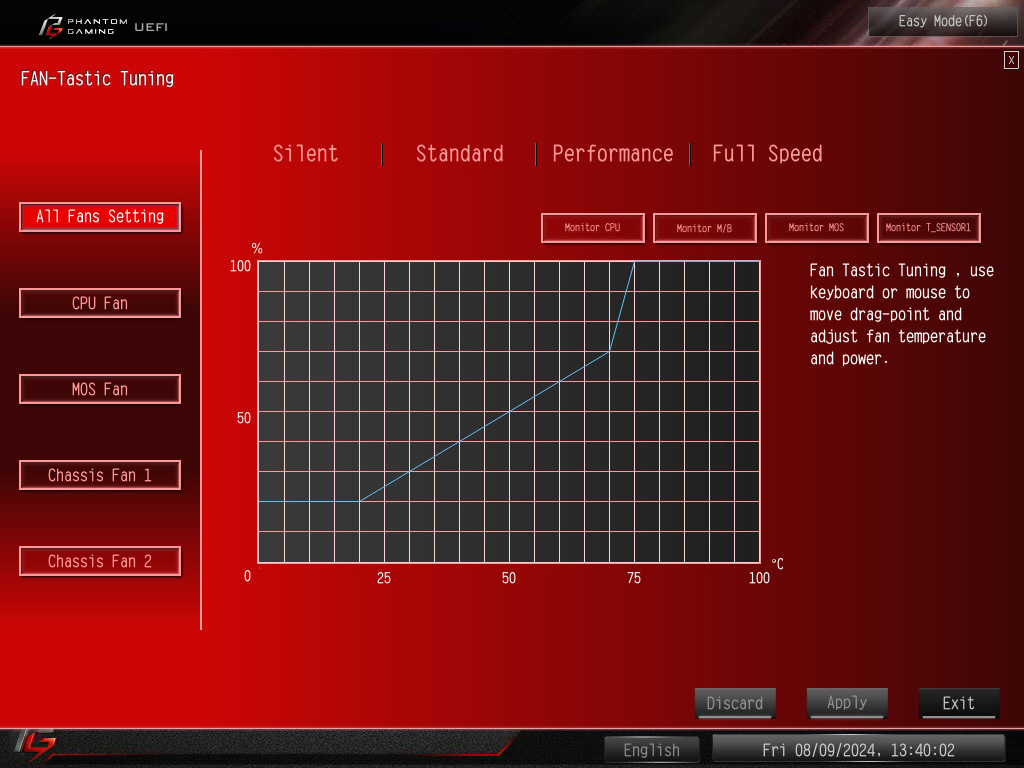The width and height of the screenshot is (1024, 768).
Task: Select Chassis Fan 2
Action: 100,561
